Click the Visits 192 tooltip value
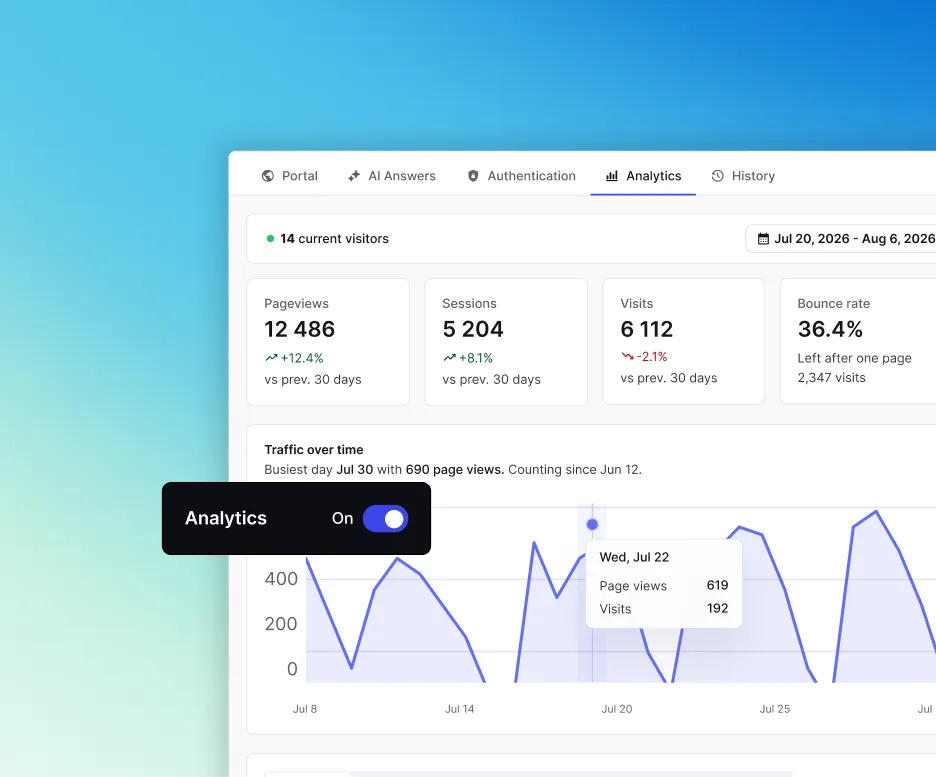 (x=718, y=609)
